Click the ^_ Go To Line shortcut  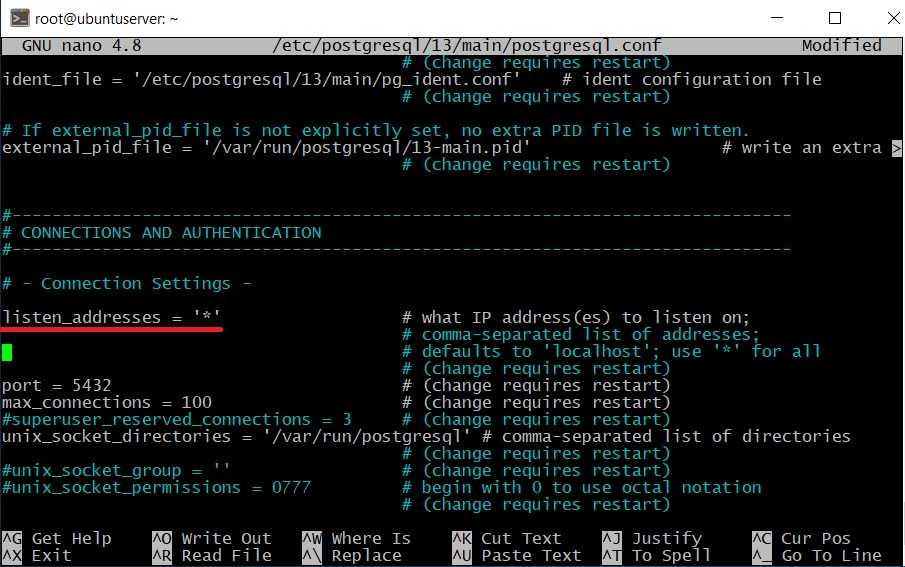click(x=816, y=555)
